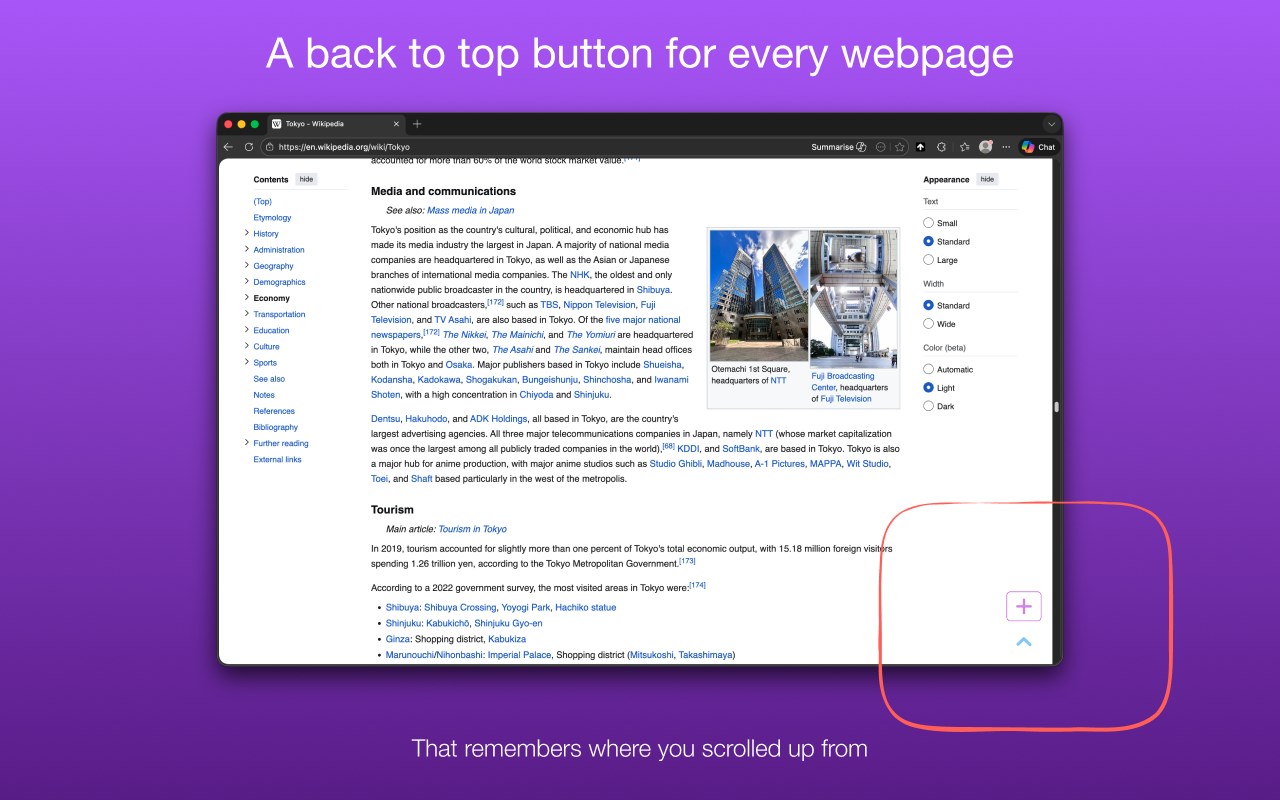The image size is (1280, 800).
Task: Click the Fuji Broadcasting Center caption link
Action: click(x=843, y=382)
